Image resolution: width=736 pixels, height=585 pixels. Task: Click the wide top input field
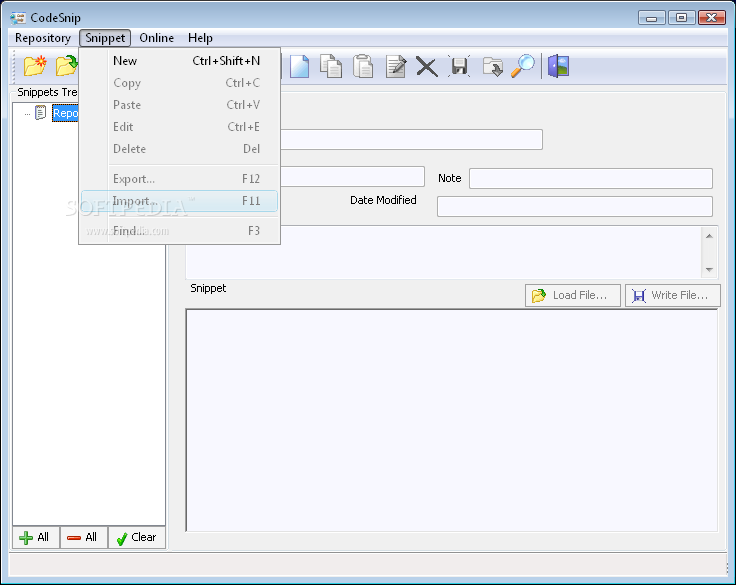[x=412, y=139]
